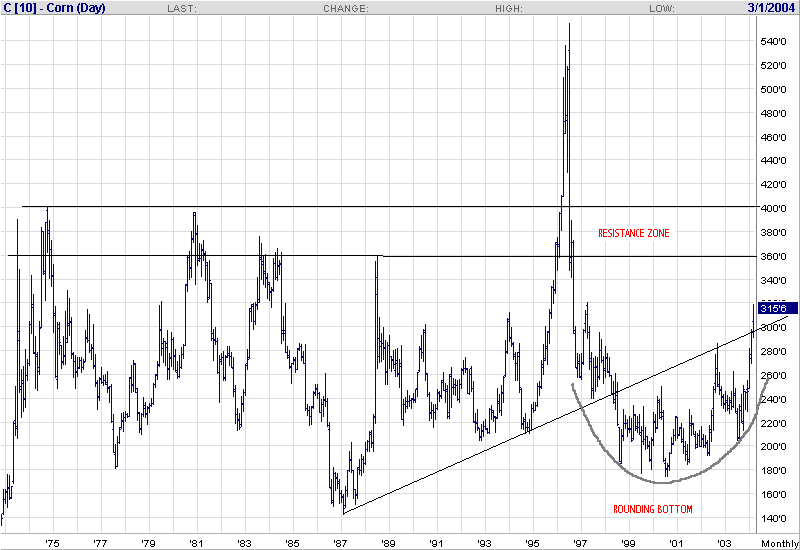Viewport: 800px width, 550px height.
Task: Click the 140'0 price axis label
Action: click(x=773, y=518)
